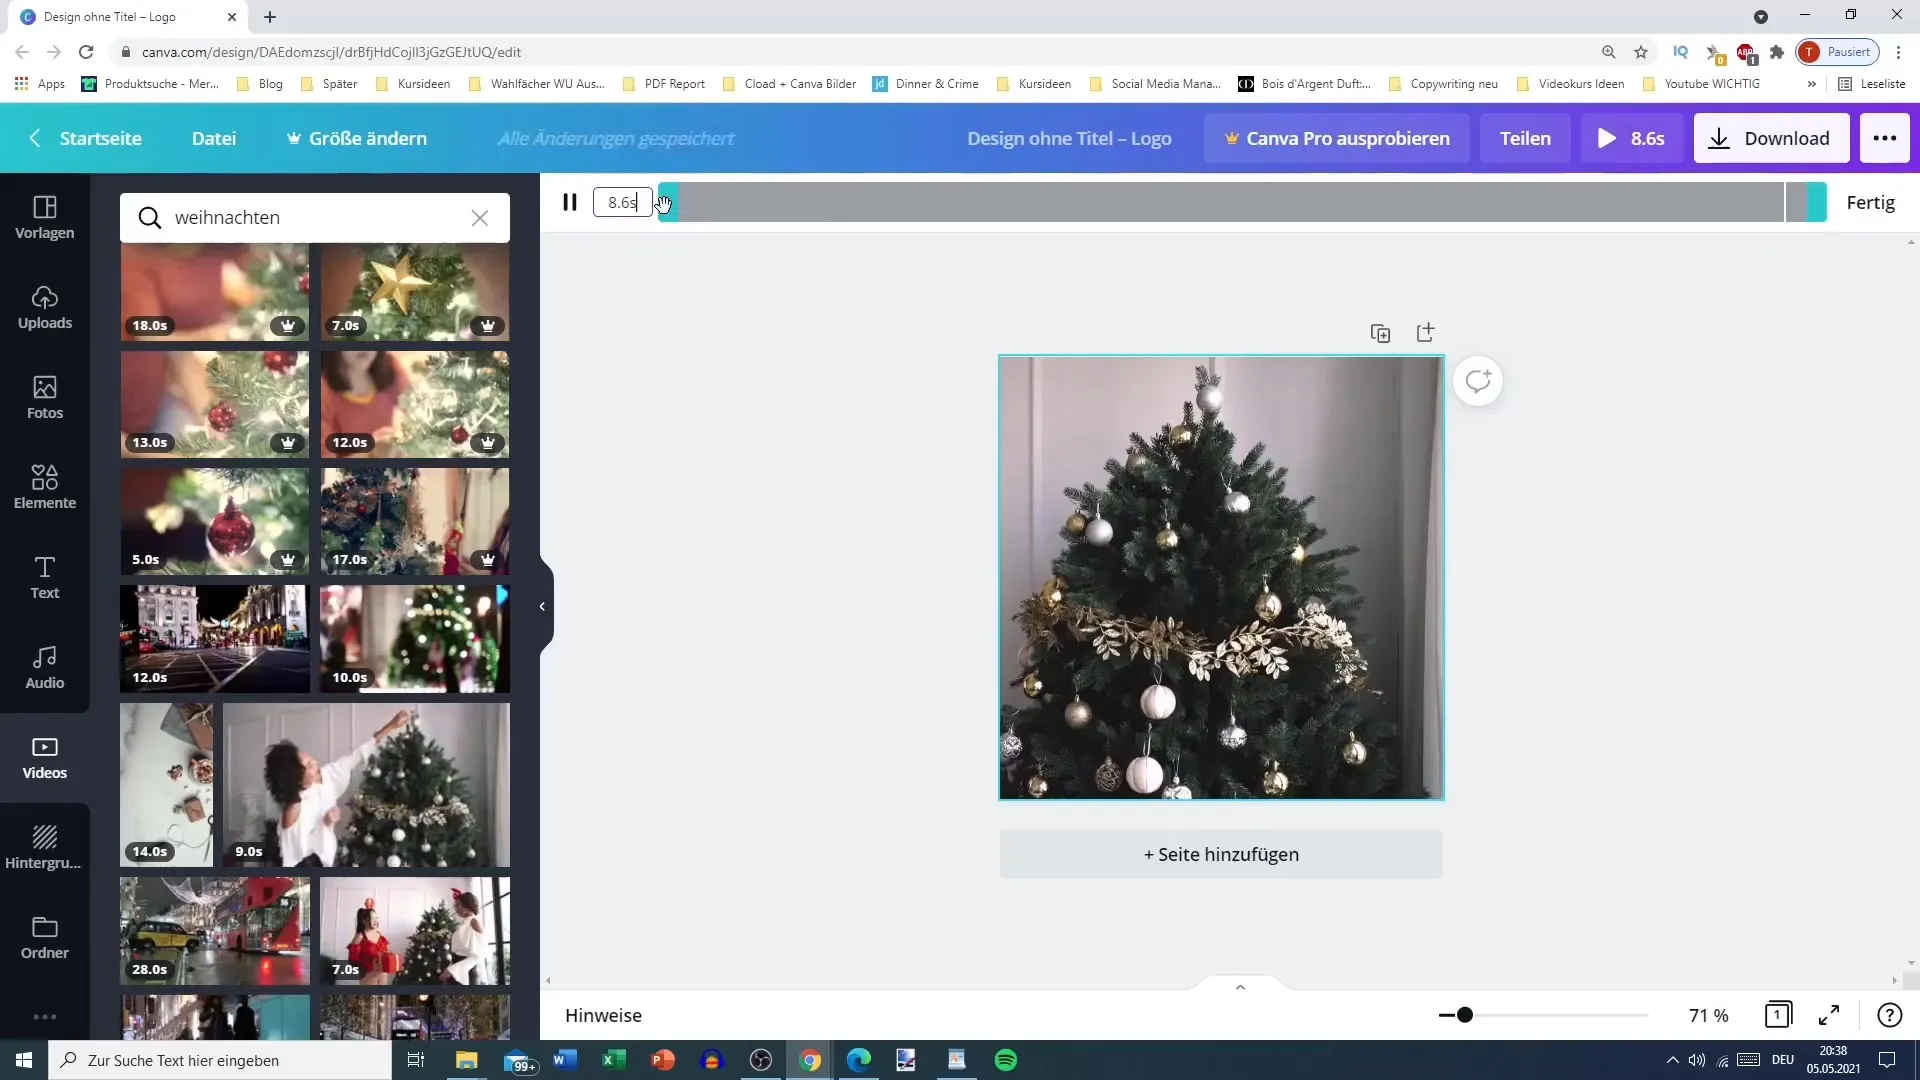The width and height of the screenshot is (1920, 1080).
Task: Click the Teilen button
Action: click(1526, 138)
